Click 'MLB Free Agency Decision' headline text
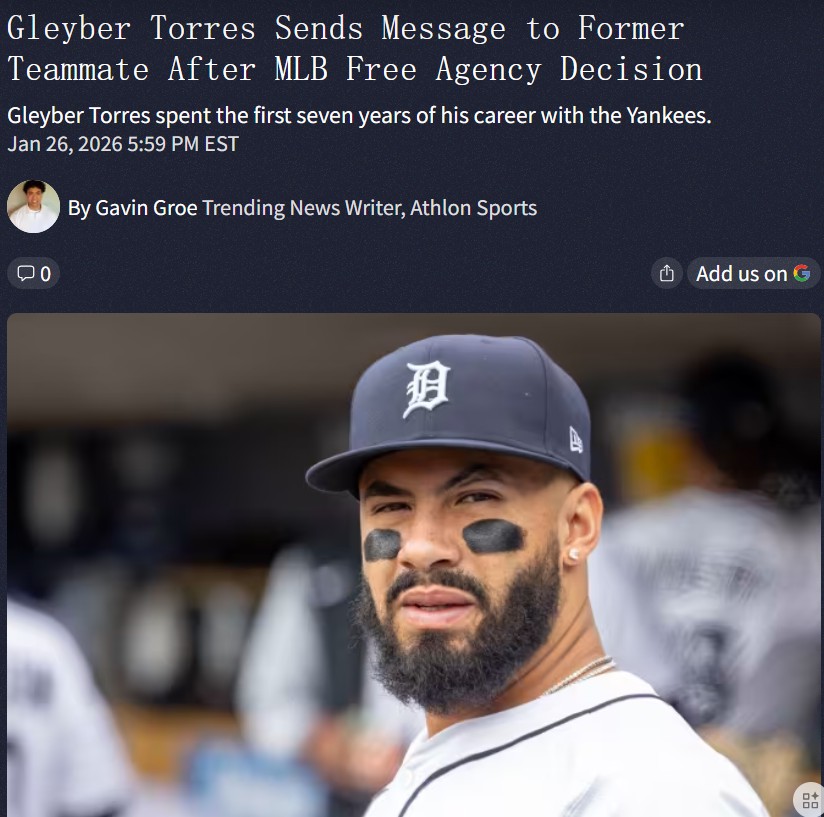This screenshot has height=817, width=824. (489, 69)
